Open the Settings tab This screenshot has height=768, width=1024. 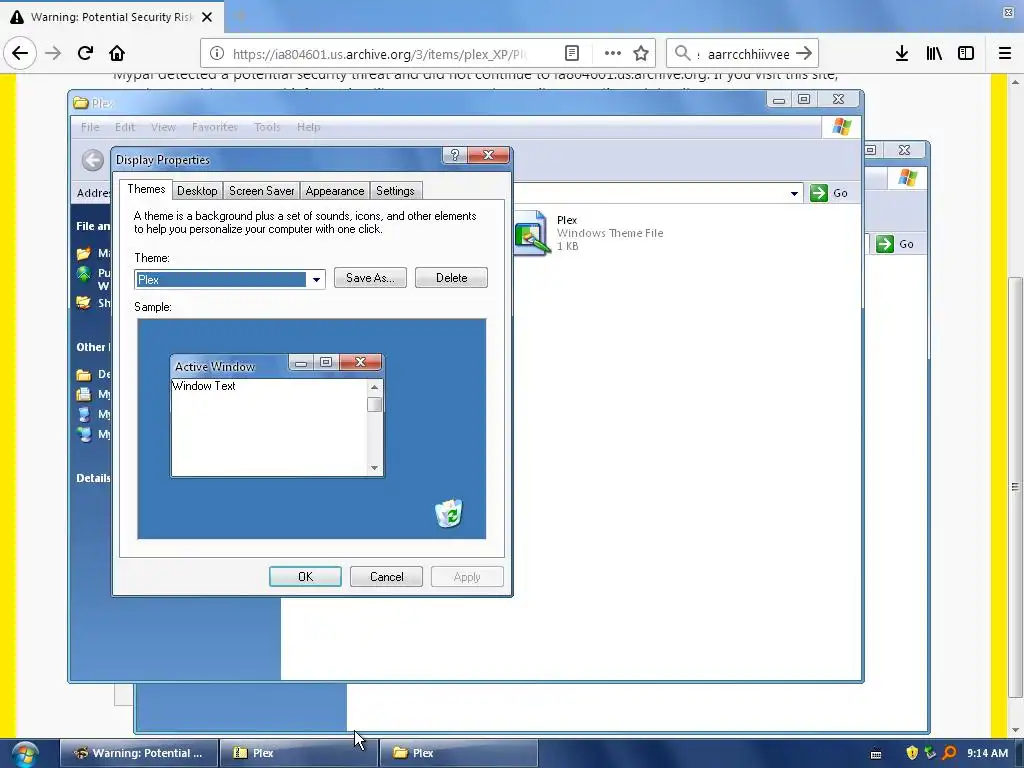(395, 191)
